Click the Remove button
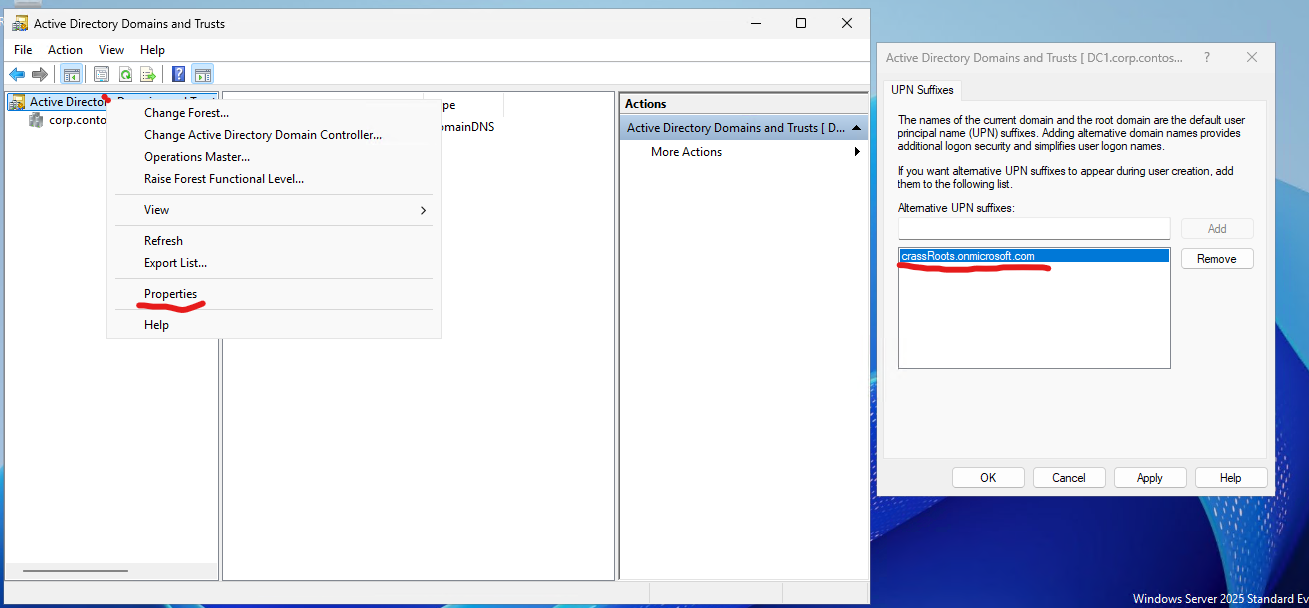1309x608 pixels. click(x=1217, y=259)
